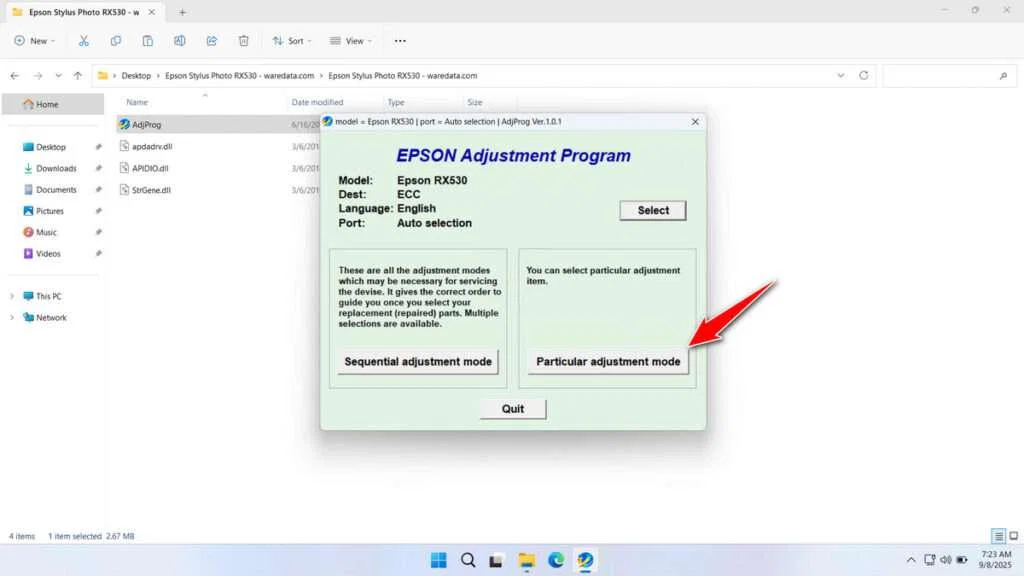1024x576 pixels.
Task: Expand the Sort dropdown
Action: coord(291,40)
